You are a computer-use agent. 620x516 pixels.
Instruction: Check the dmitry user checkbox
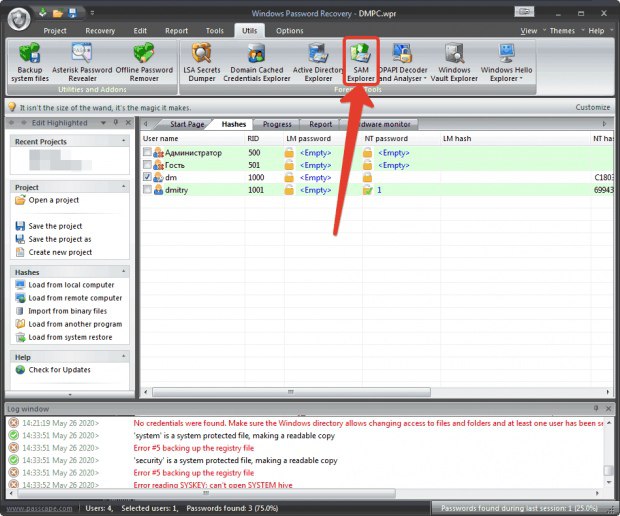click(x=147, y=189)
